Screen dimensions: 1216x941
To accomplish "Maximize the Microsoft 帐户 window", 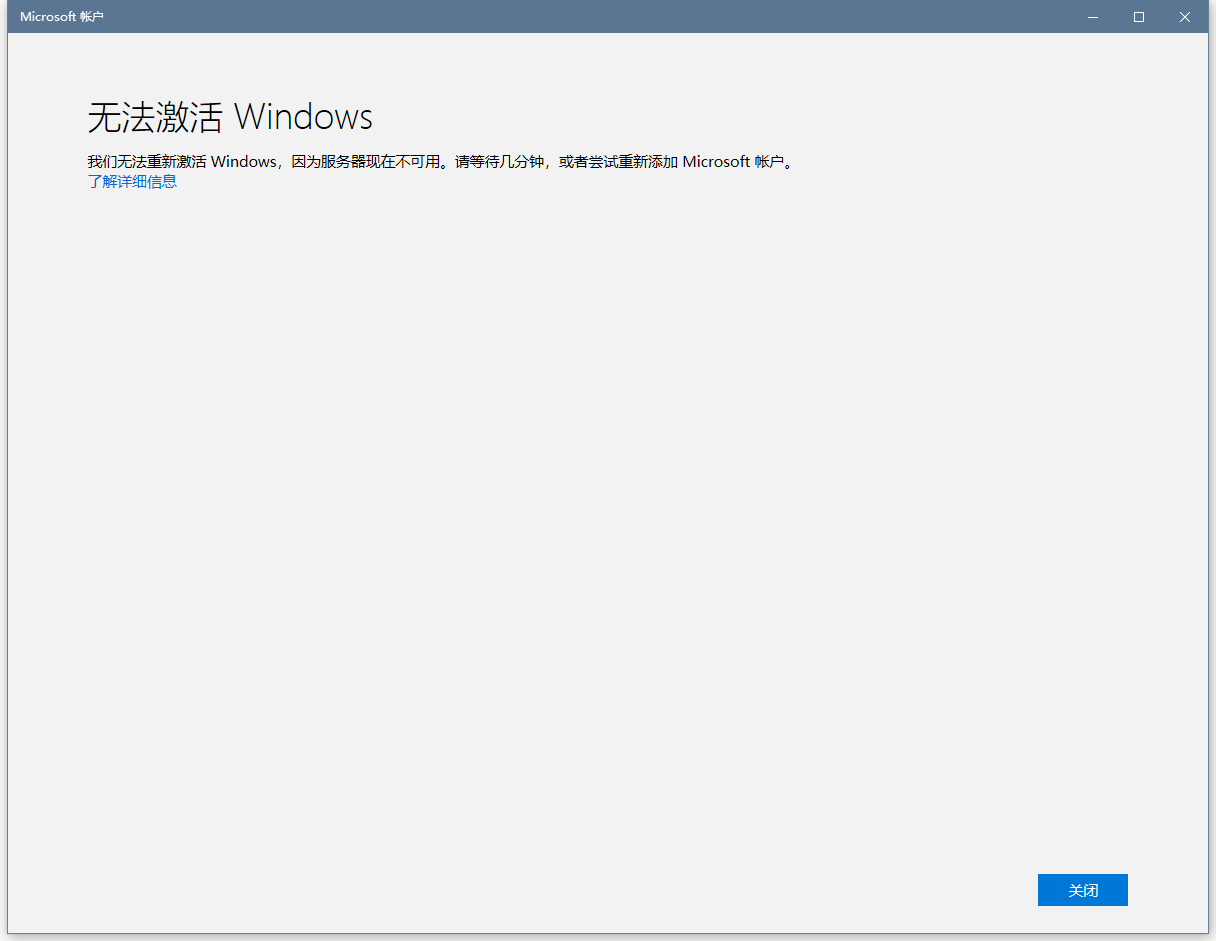I will pos(1139,17).
